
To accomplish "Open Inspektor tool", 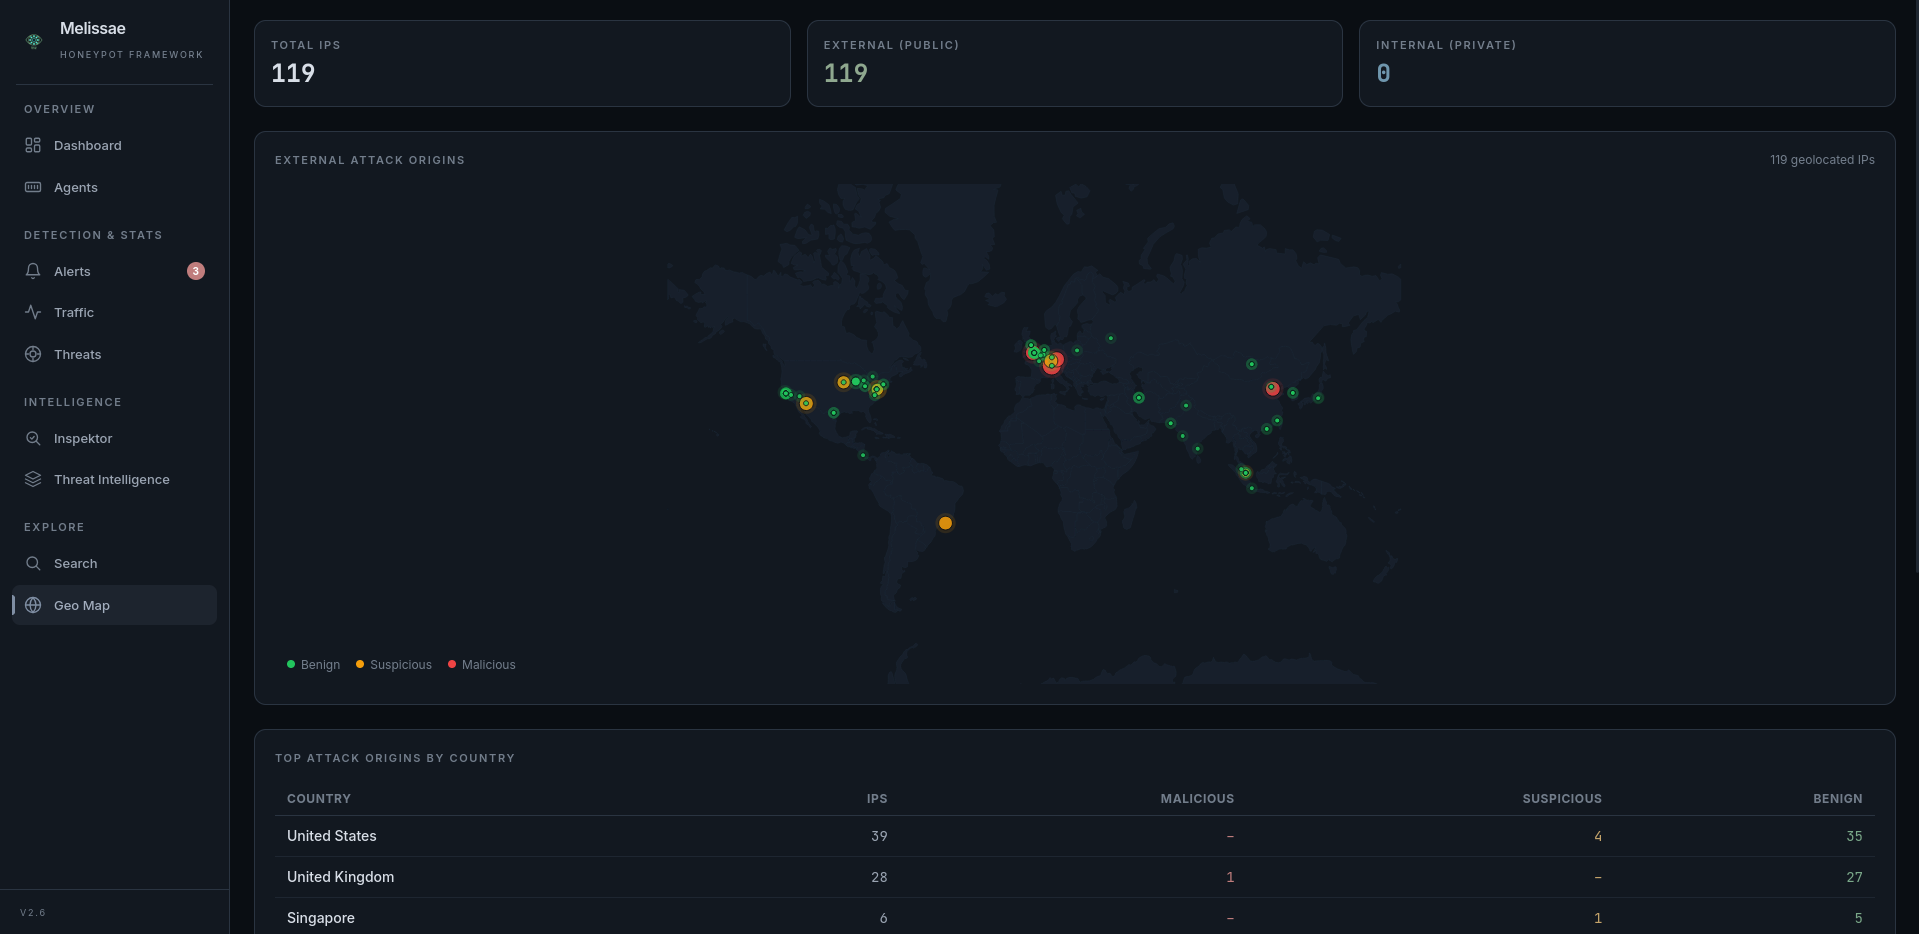I will [114, 438].
